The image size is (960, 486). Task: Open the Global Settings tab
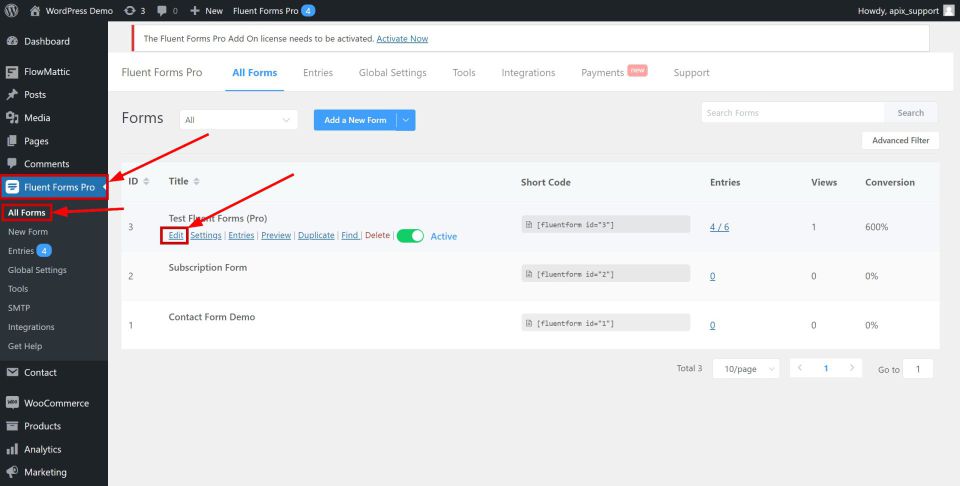coord(392,73)
